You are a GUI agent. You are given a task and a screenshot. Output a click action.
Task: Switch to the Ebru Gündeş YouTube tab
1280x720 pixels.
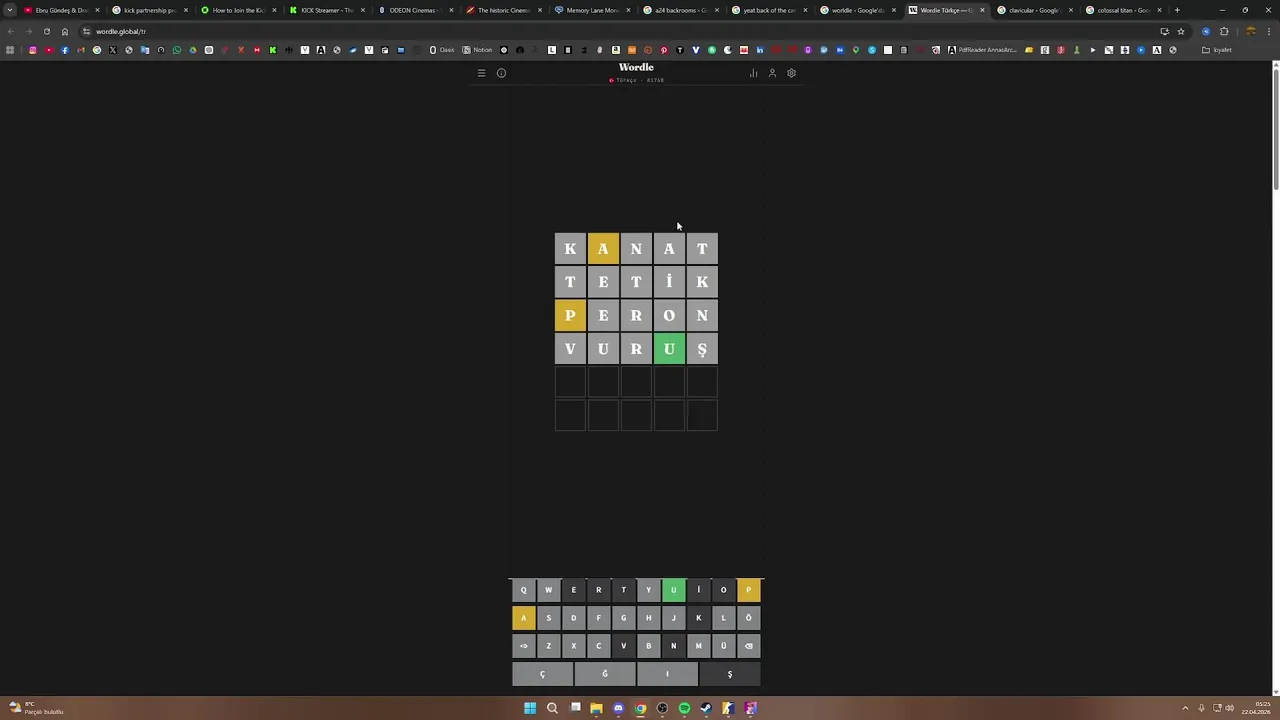pyautogui.click(x=60, y=10)
